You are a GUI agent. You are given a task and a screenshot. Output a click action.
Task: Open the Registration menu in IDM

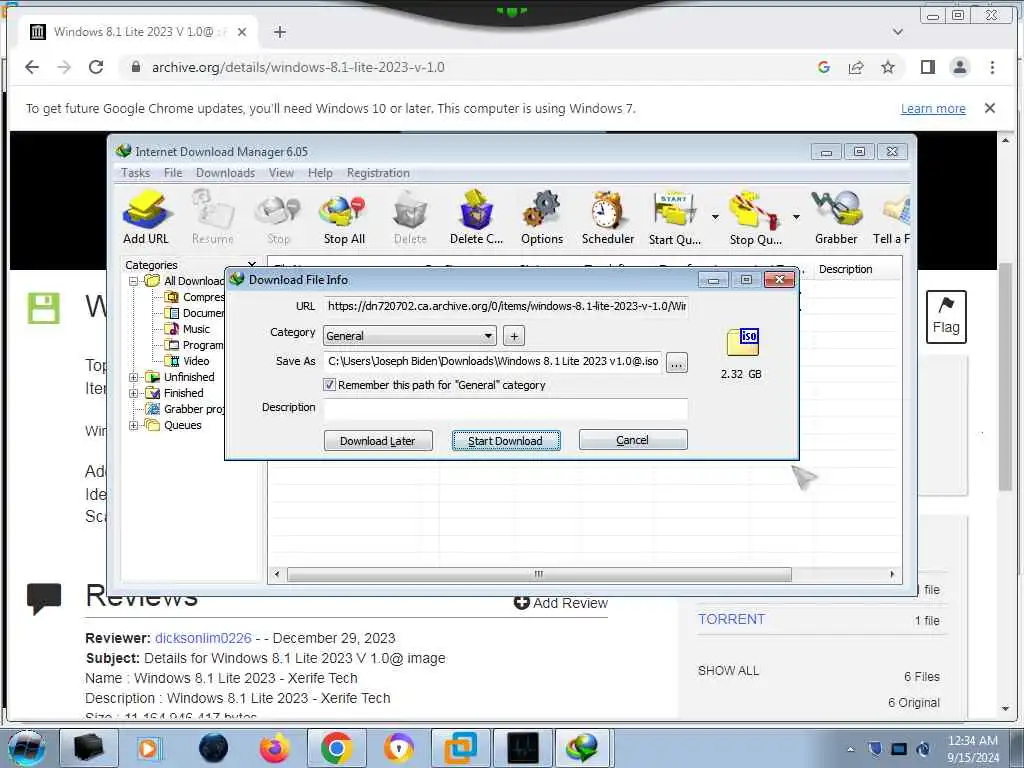point(378,173)
